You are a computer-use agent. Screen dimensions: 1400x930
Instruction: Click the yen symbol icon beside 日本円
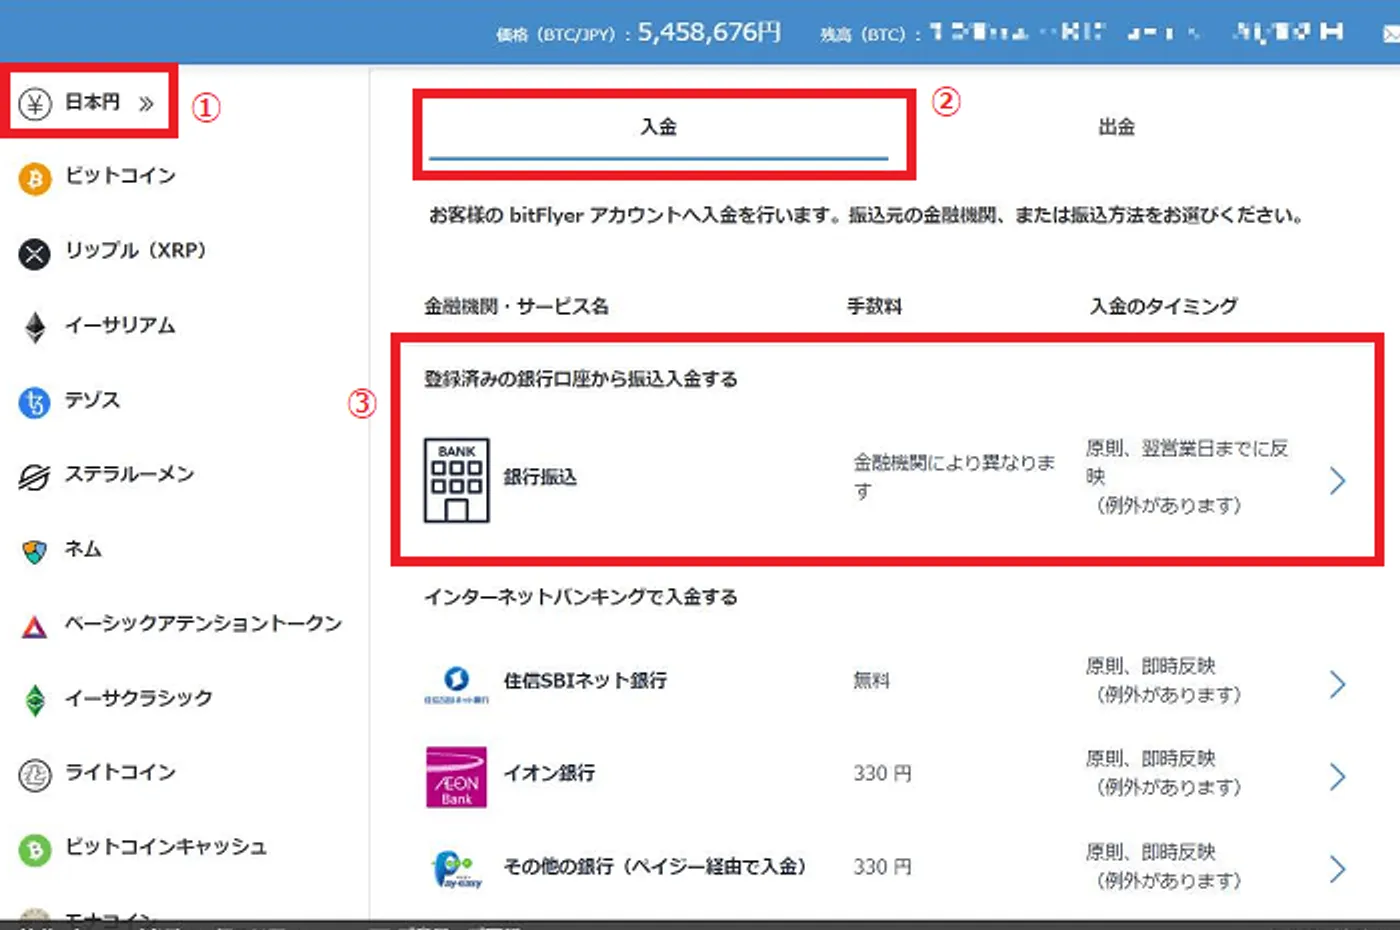pos(35,103)
